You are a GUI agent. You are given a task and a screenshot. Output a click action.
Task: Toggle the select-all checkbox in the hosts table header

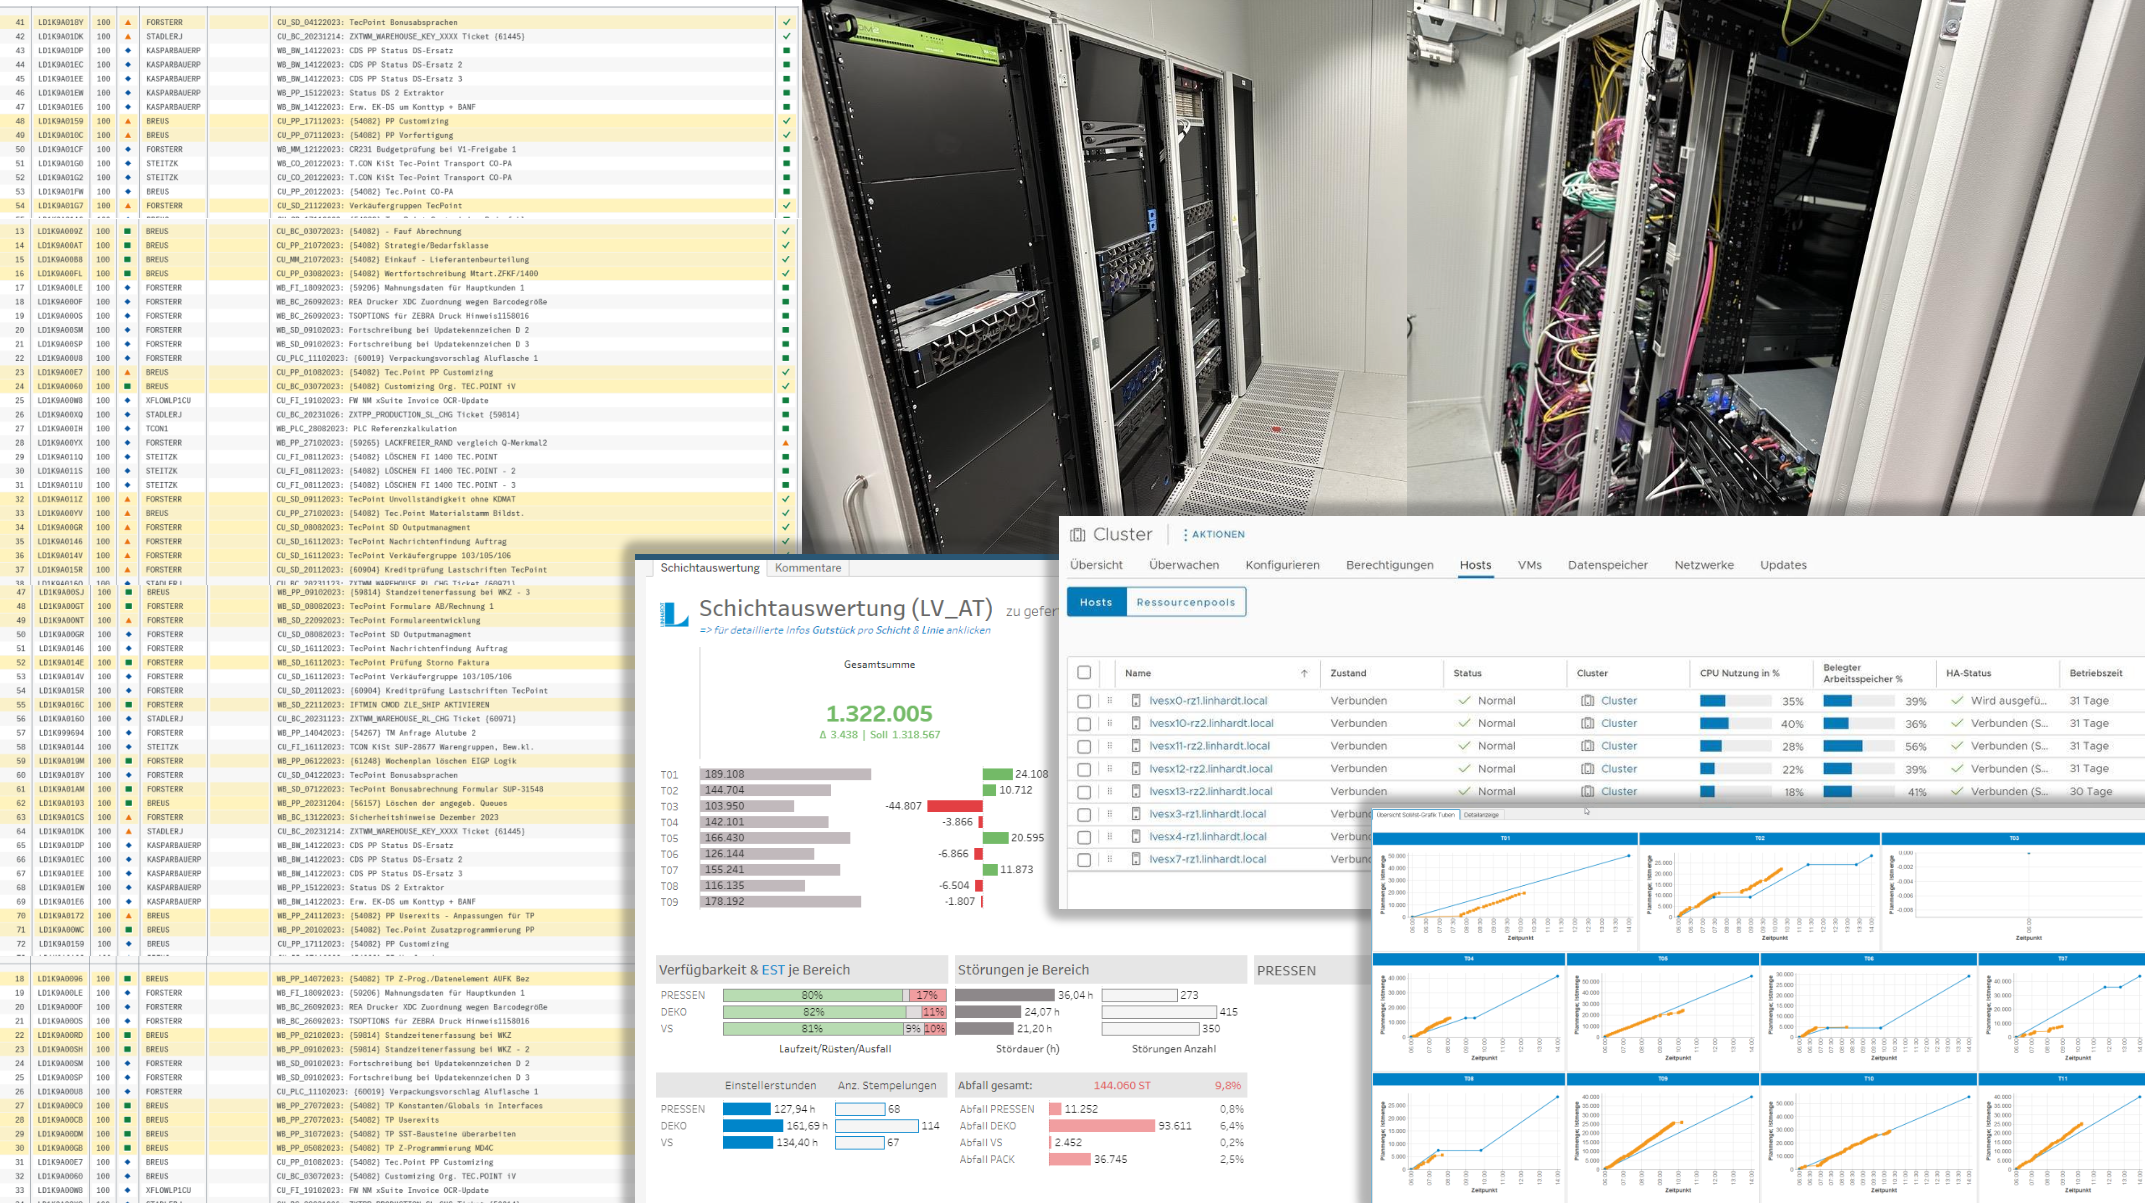click(x=1084, y=673)
